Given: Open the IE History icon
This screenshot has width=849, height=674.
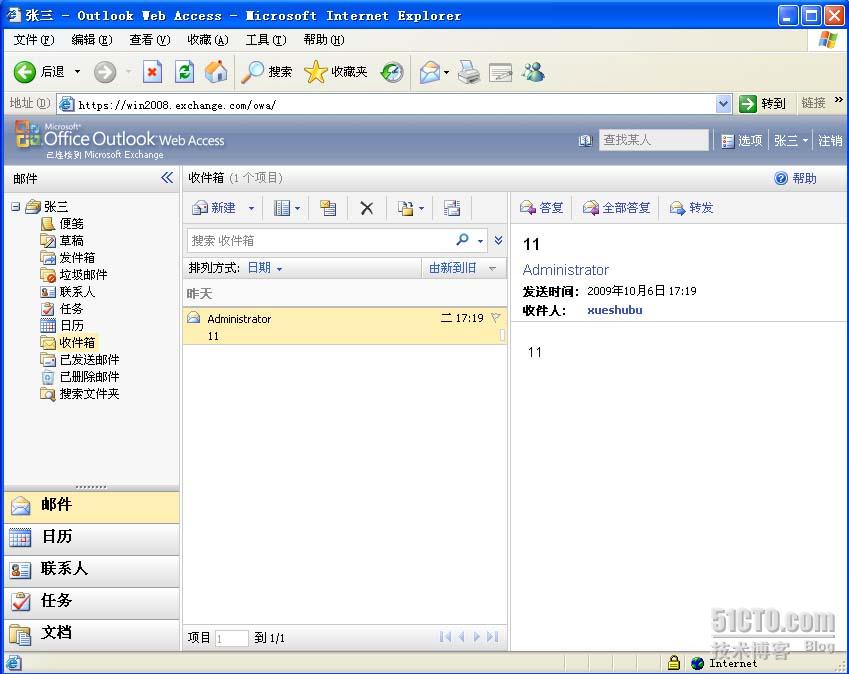Looking at the screenshot, I should pos(392,72).
